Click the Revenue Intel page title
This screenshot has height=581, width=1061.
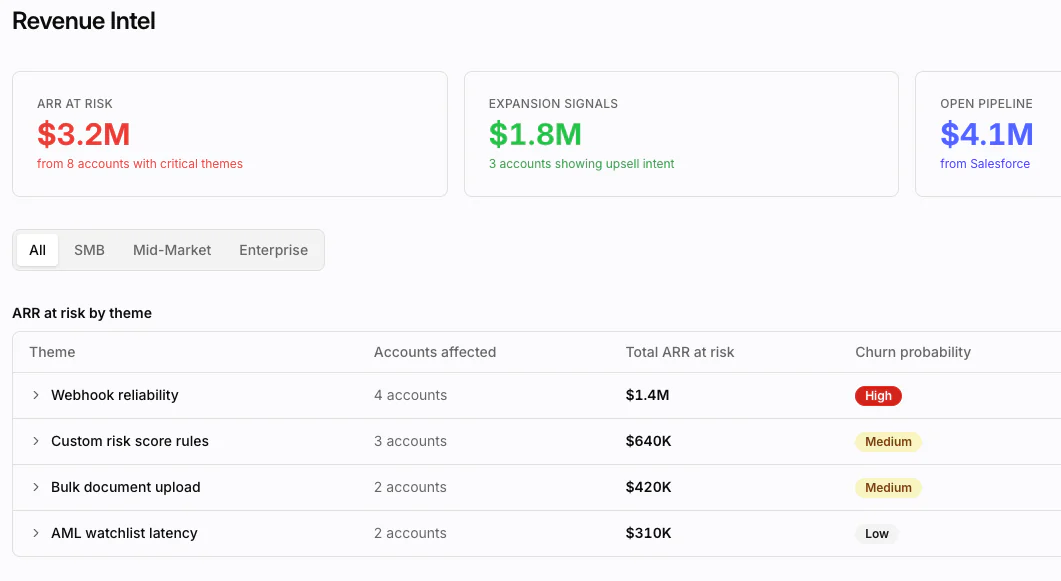(x=84, y=21)
